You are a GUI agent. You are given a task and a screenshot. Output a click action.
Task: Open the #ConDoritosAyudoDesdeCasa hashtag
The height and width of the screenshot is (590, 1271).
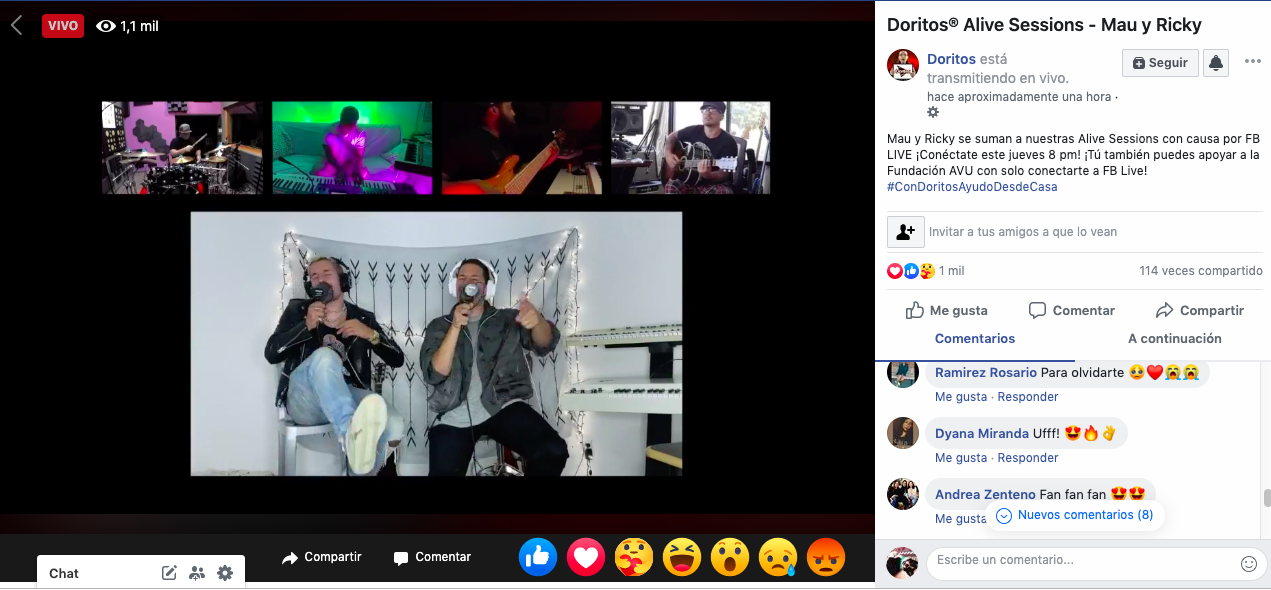coord(971,186)
